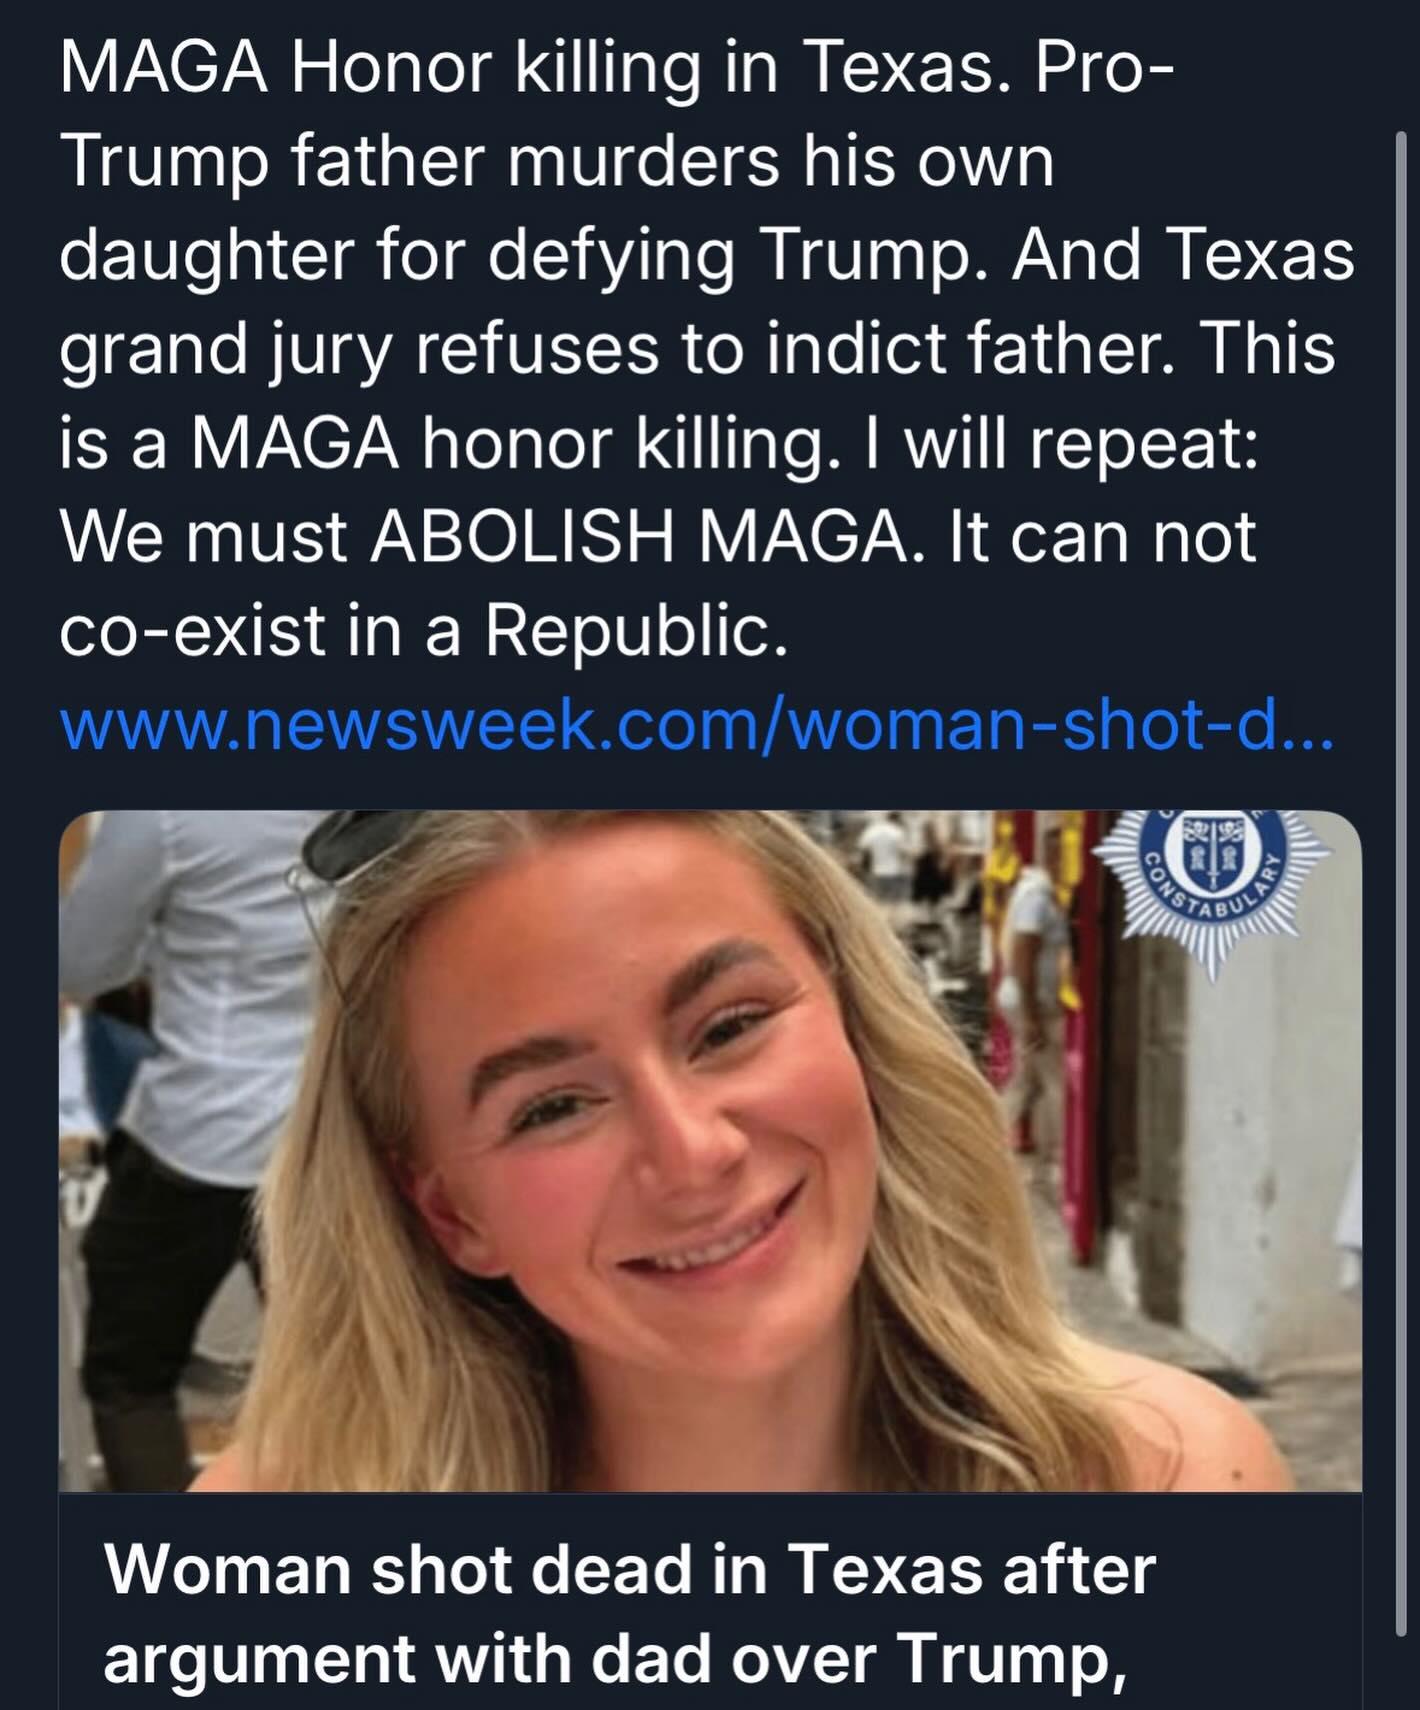This screenshot has height=1710, width=1420.
Task: Click "Trump father murders his own" line
Action: tap(556, 162)
